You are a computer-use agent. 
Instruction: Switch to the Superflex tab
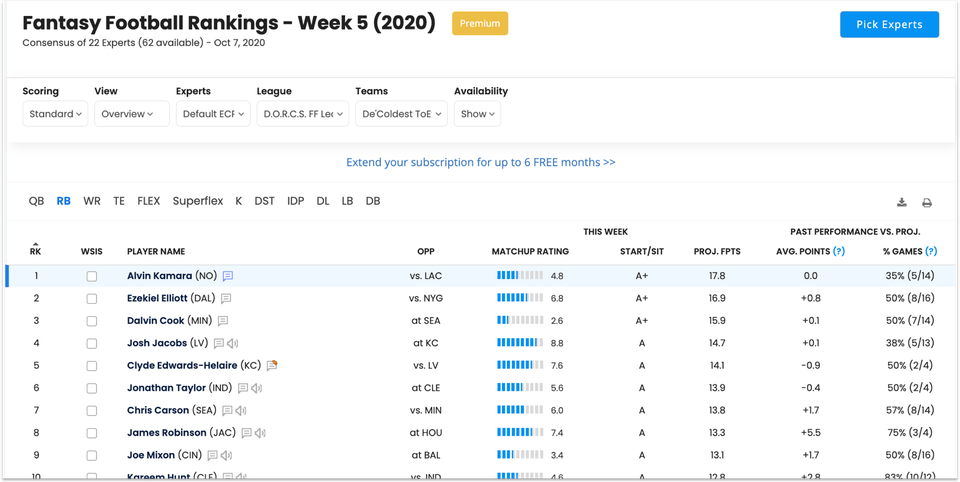click(198, 201)
